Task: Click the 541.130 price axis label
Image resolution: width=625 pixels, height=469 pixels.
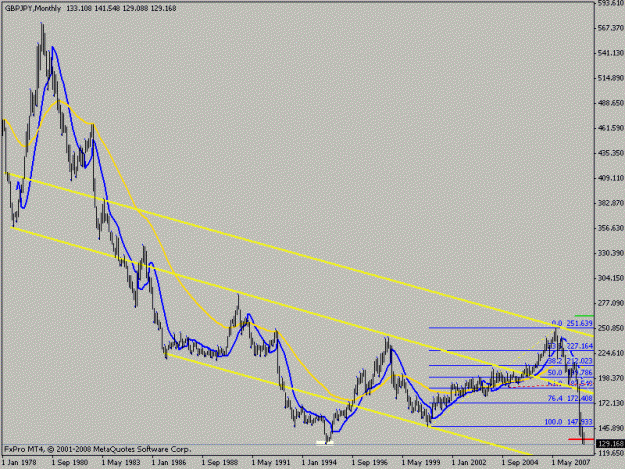Action: (611, 53)
